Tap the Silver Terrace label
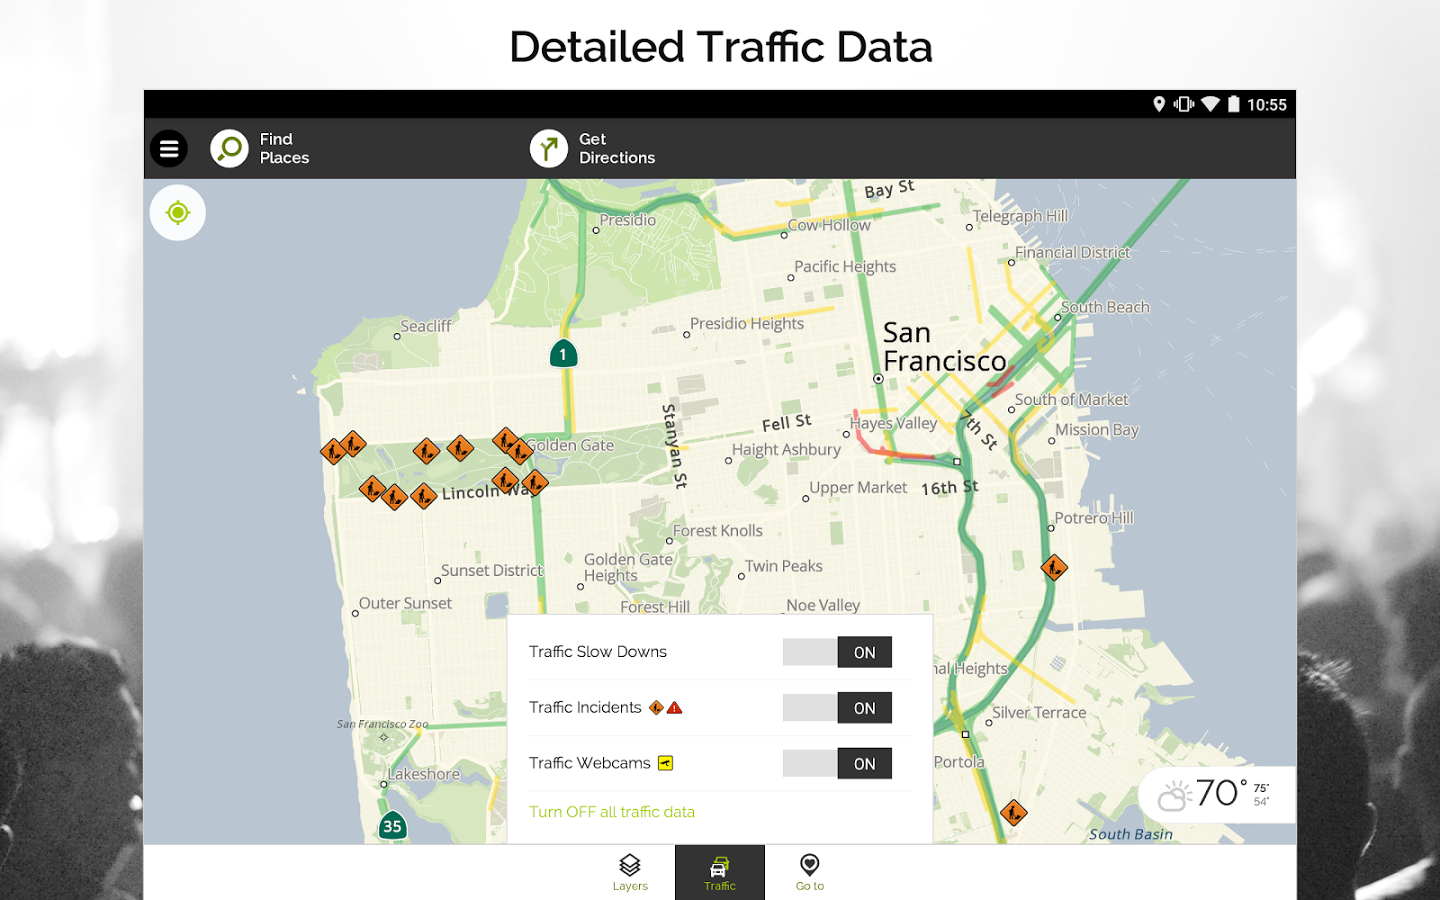Screen dimensions: 1440x900 tap(1039, 713)
